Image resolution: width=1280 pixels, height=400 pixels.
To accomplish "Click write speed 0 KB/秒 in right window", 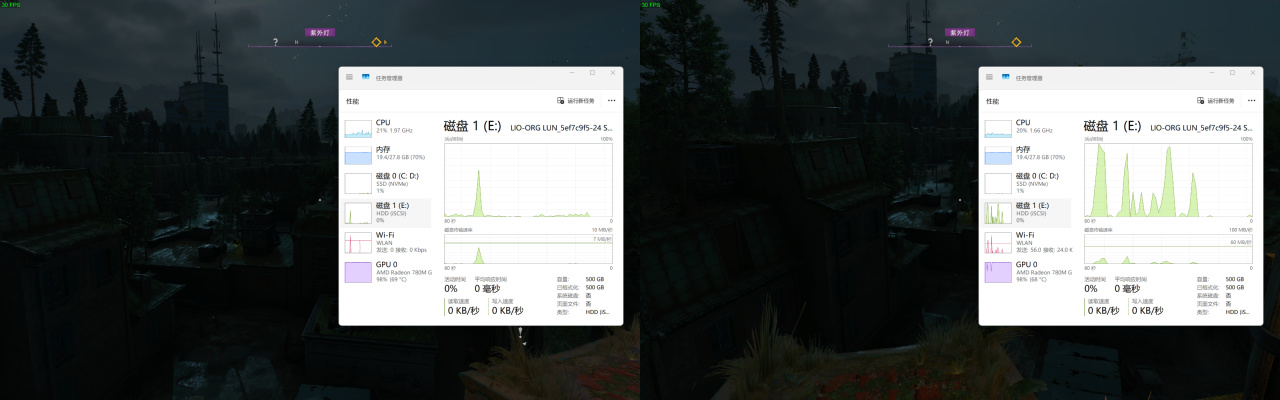I will 1147,310.
